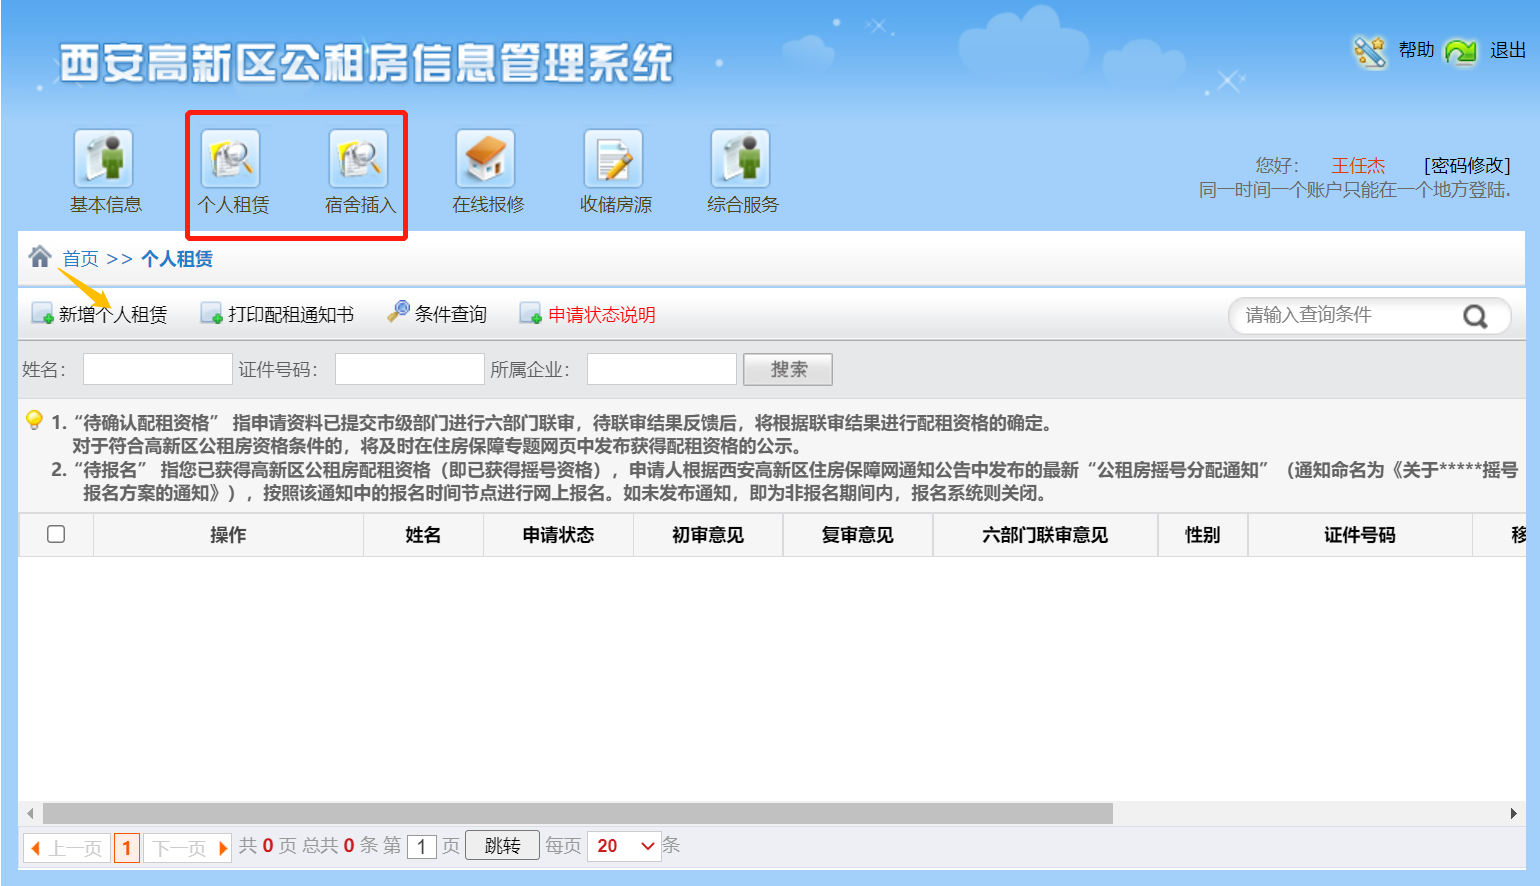
Task: Click the system title 西安高新区公租房信息管理系统
Action: [366, 63]
